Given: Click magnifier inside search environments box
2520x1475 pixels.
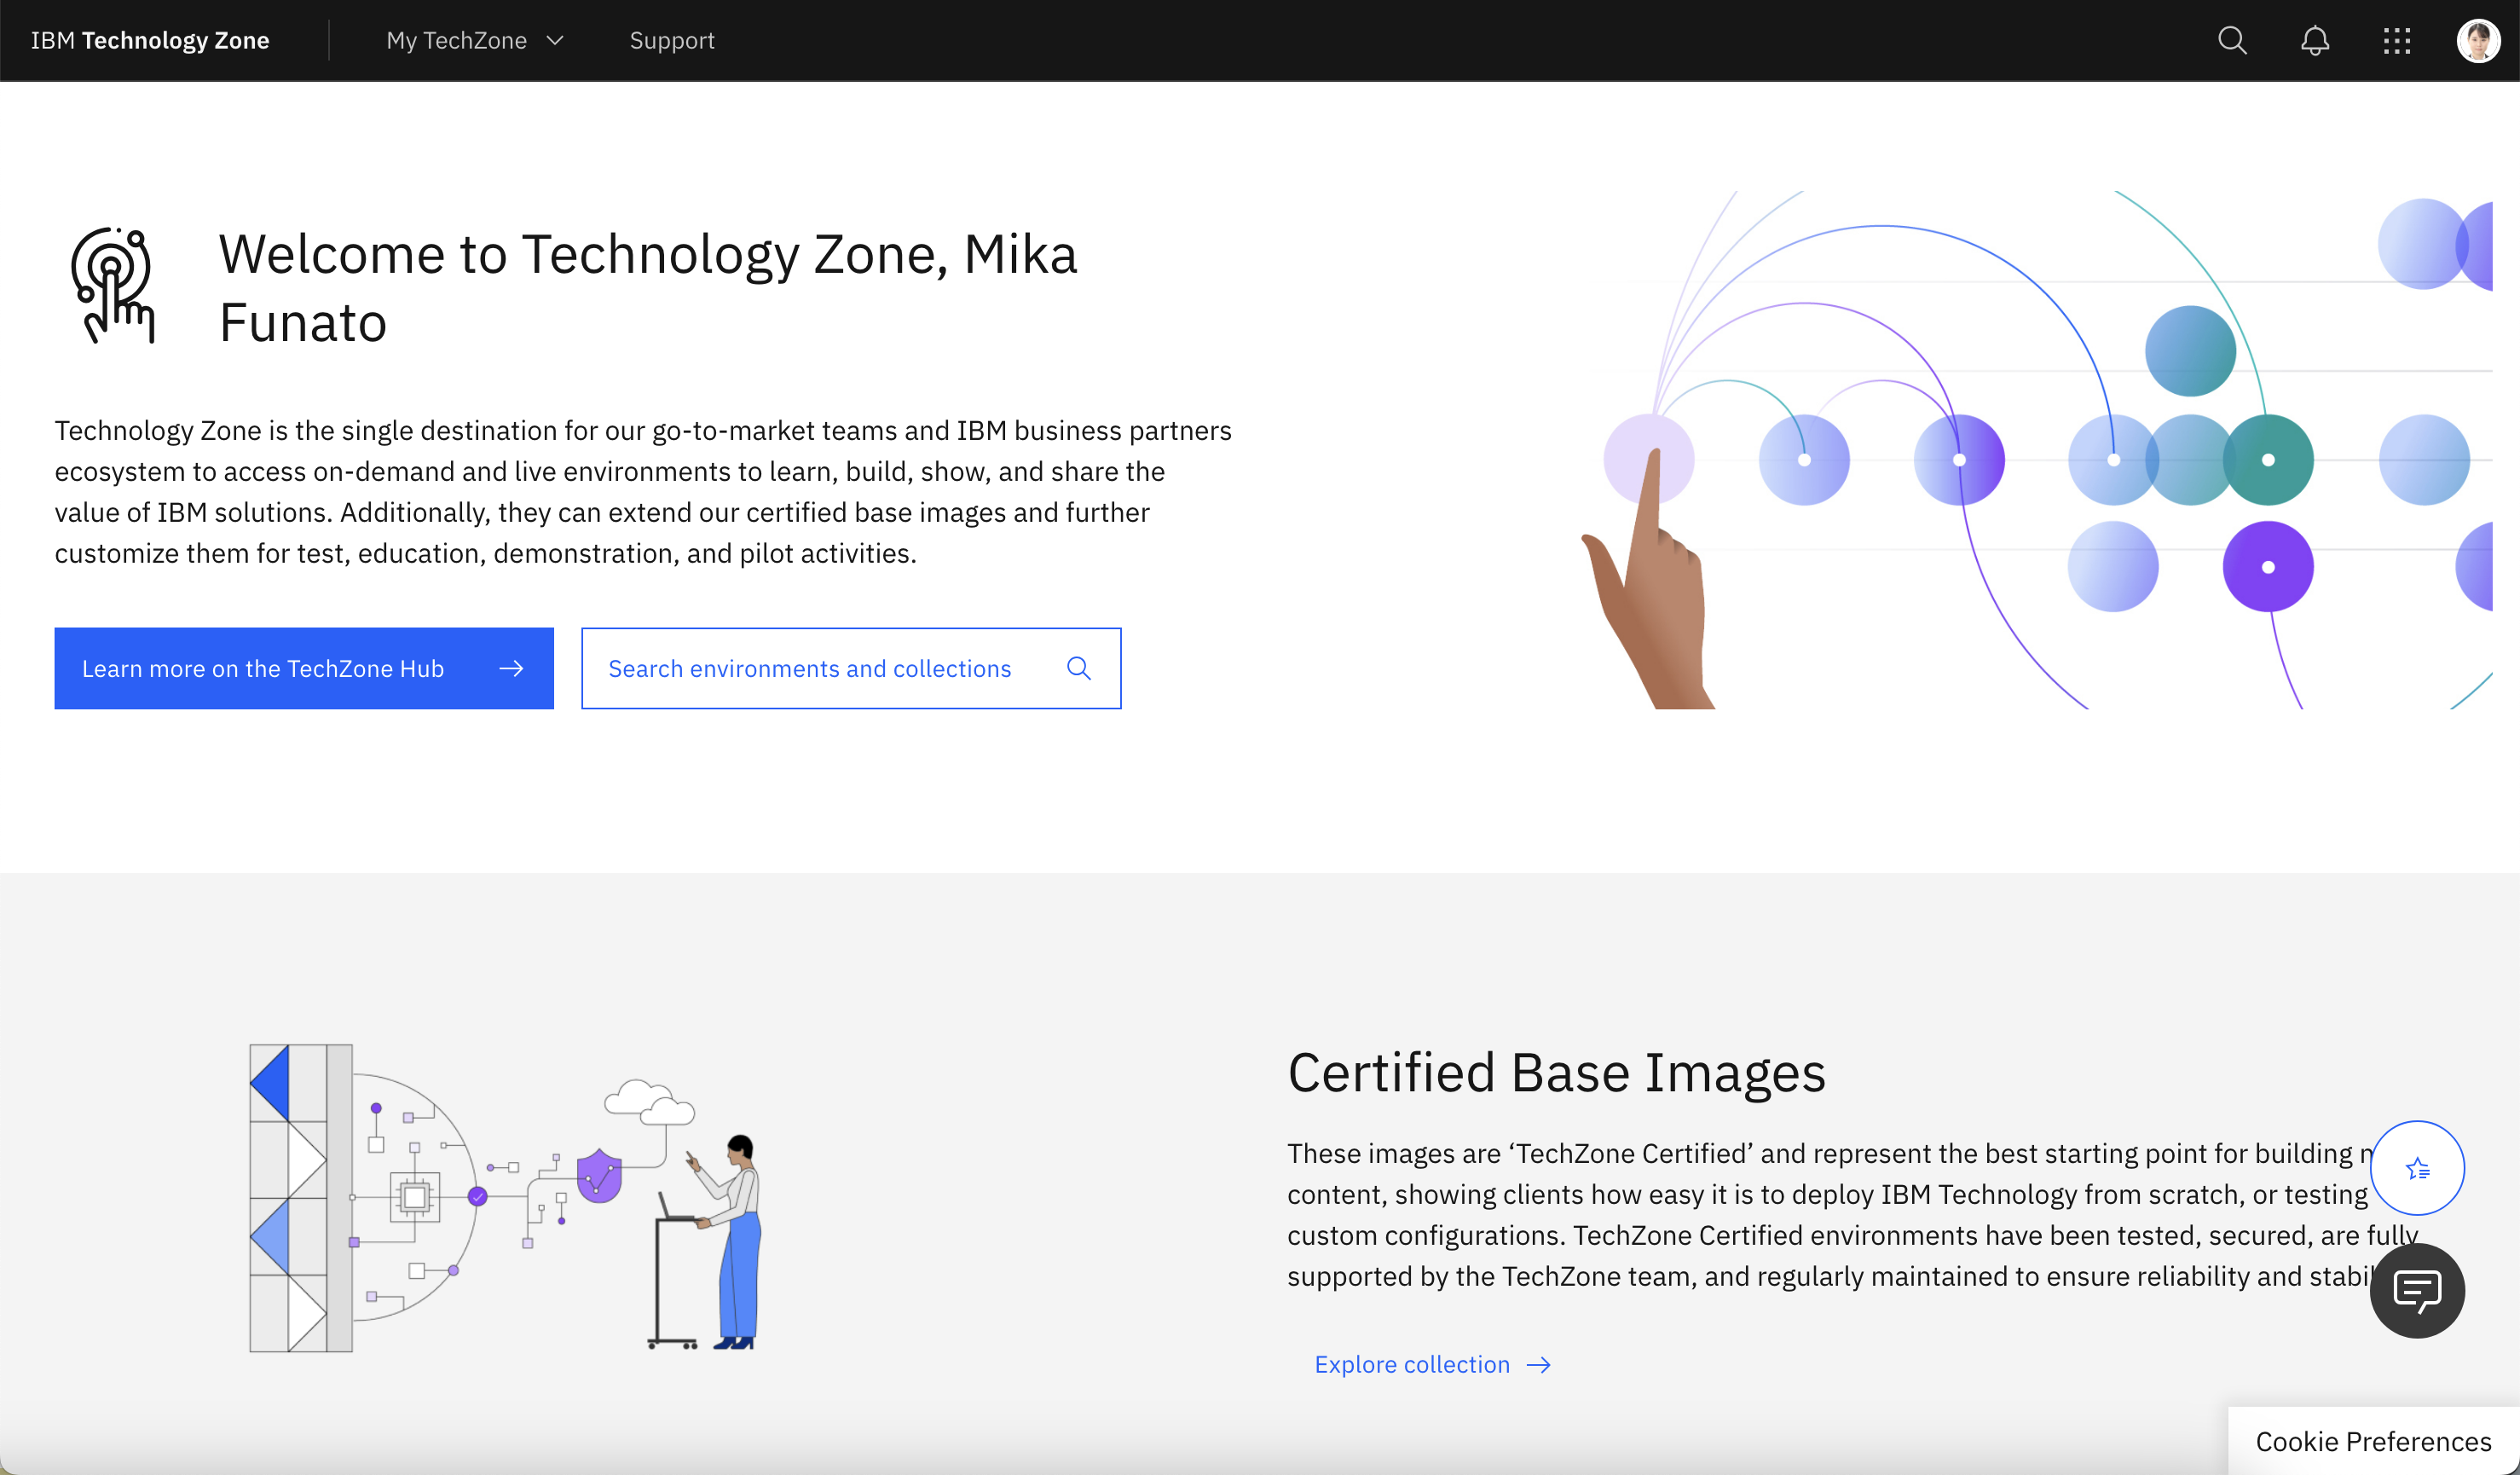Looking at the screenshot, I should tap(1078, 668).
